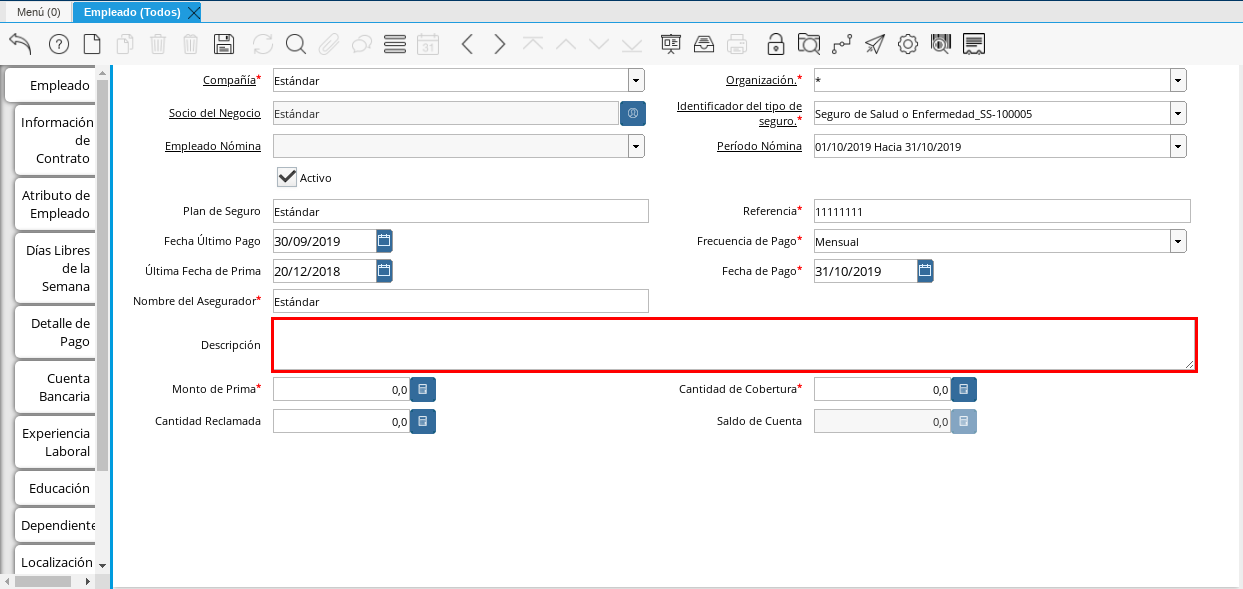Open the Help icon in toolbar
Viewport: 1243px width, 589px height.
[x=59, y=44]
